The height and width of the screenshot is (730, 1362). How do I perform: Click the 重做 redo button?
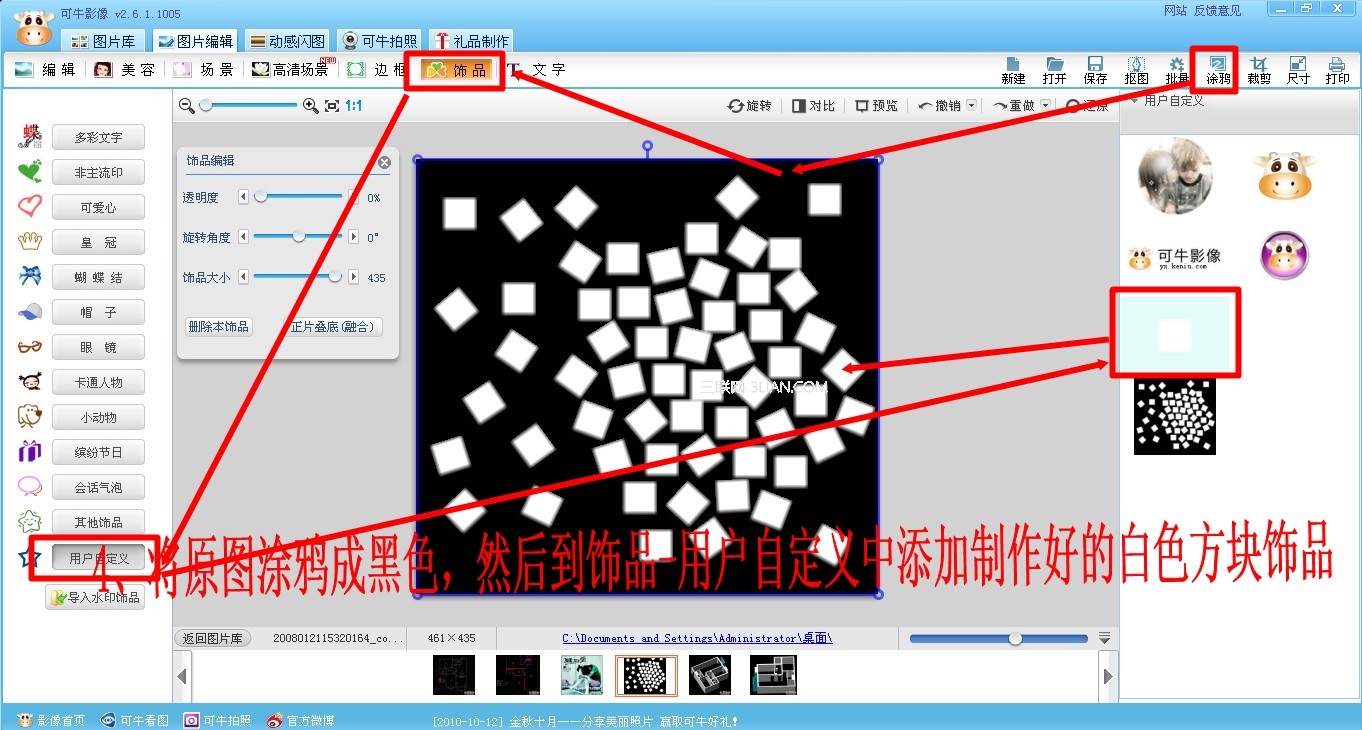1013,105
